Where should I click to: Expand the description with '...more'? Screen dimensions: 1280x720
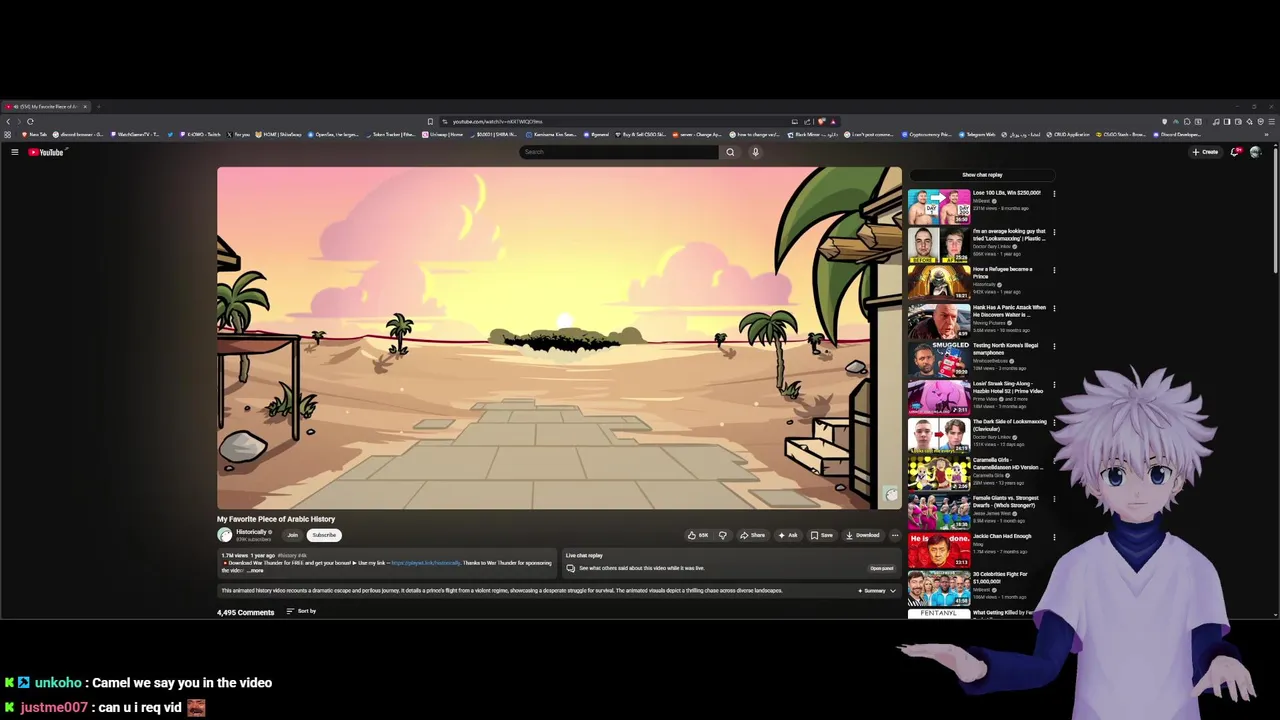click(256, 570)
